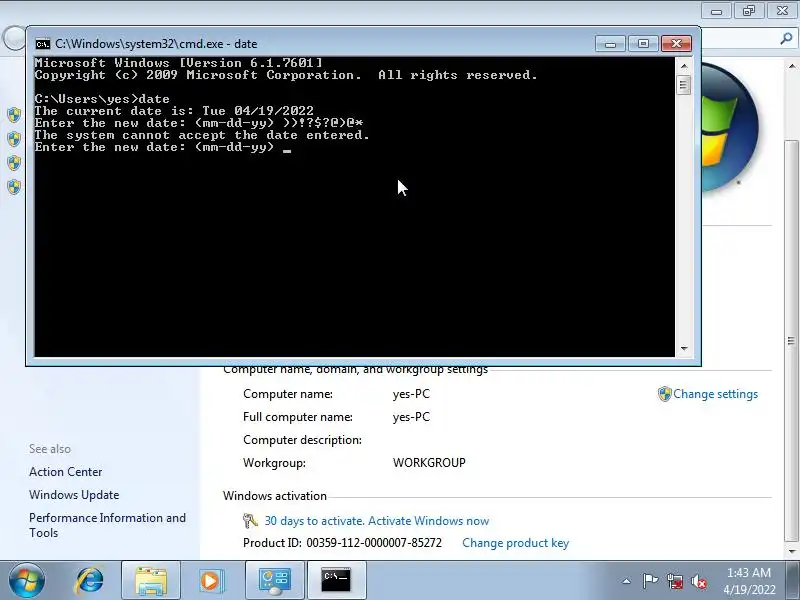Click the System window scrollbar down arrow
The width and height of the screenshot is (800, 600).
click(x=792, y=552)
